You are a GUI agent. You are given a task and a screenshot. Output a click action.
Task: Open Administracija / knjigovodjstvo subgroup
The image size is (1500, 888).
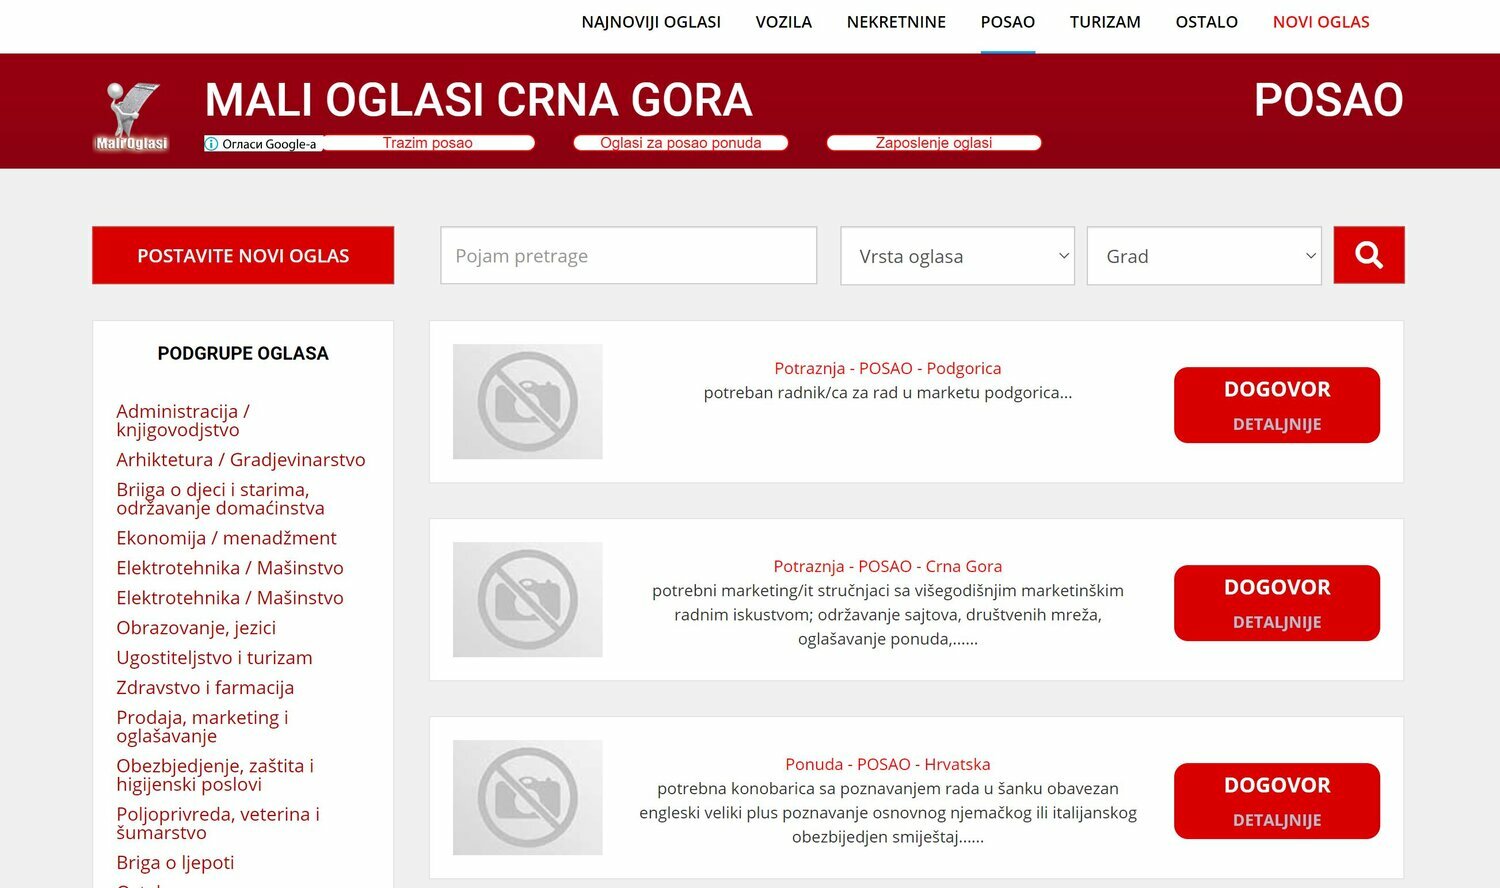183,421
